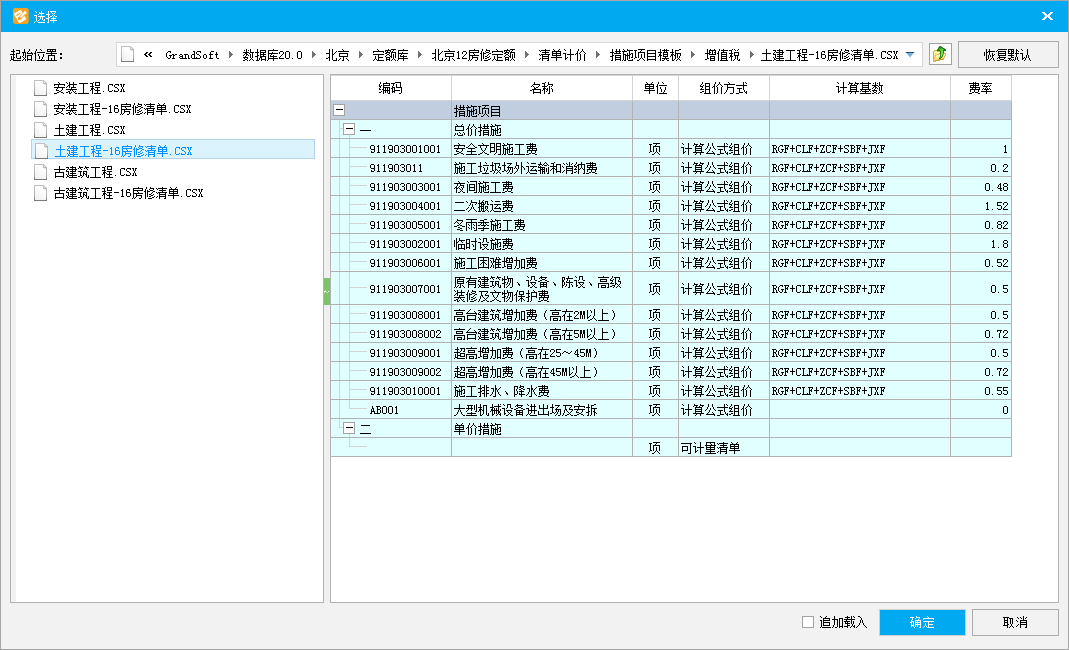Image resolution: width=1069 pixels, height=650 pixels.
Task: Enable the 追加载入 checkbox
Action: pos(808,622)
